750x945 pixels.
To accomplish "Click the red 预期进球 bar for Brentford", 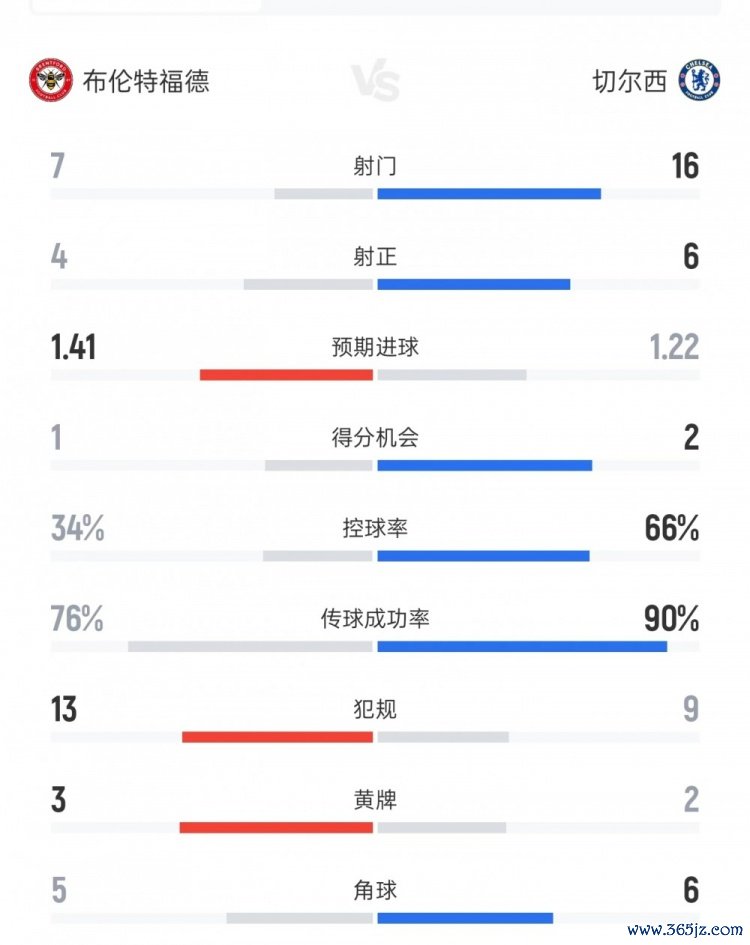I will 286,375.
